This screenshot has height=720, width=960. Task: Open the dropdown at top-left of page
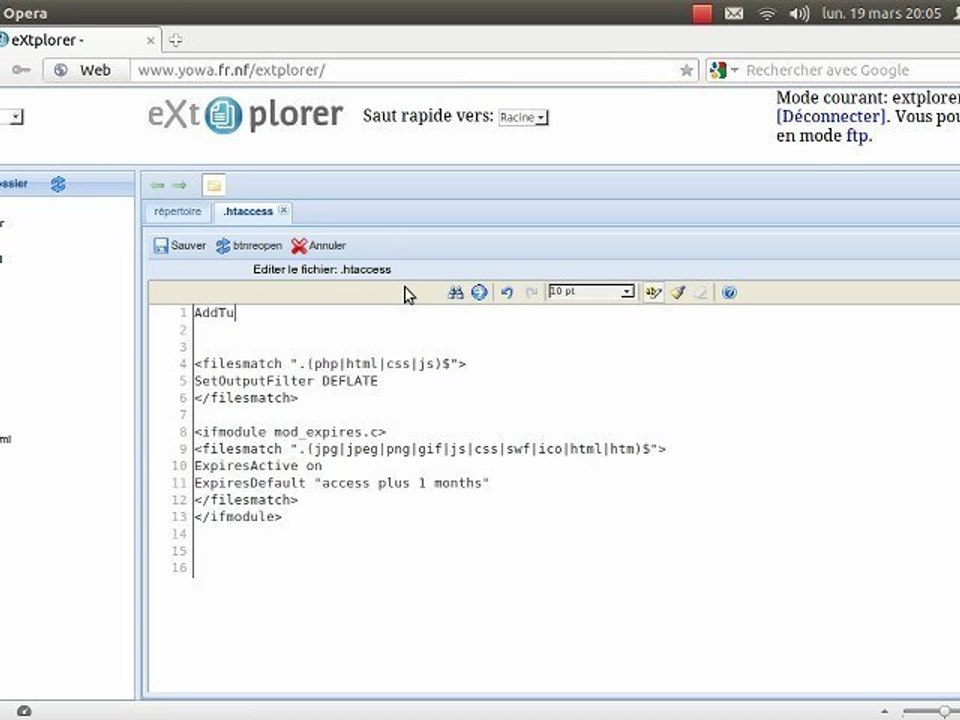(x=12, y=116)
